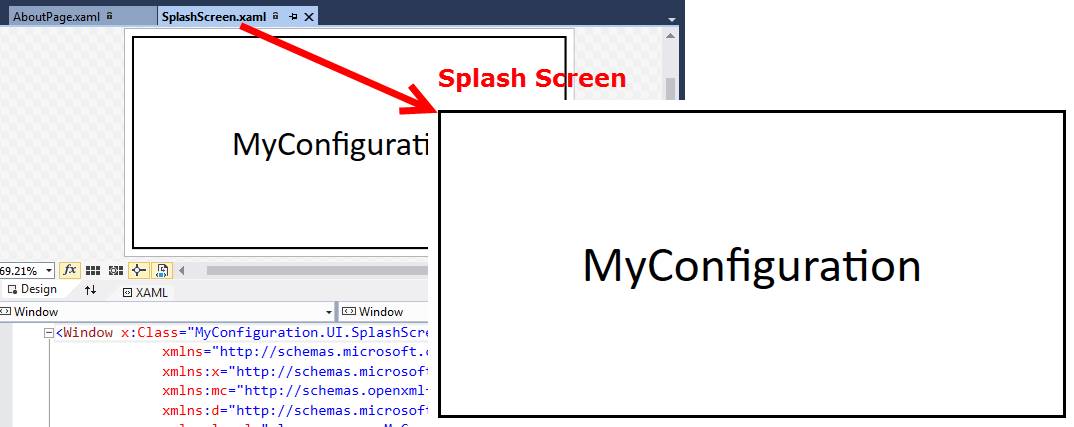The width and height of the screenshot is (1074, 427).
Task: Click the designer vertical scrollbar up arrow
Action: [671, 36]
